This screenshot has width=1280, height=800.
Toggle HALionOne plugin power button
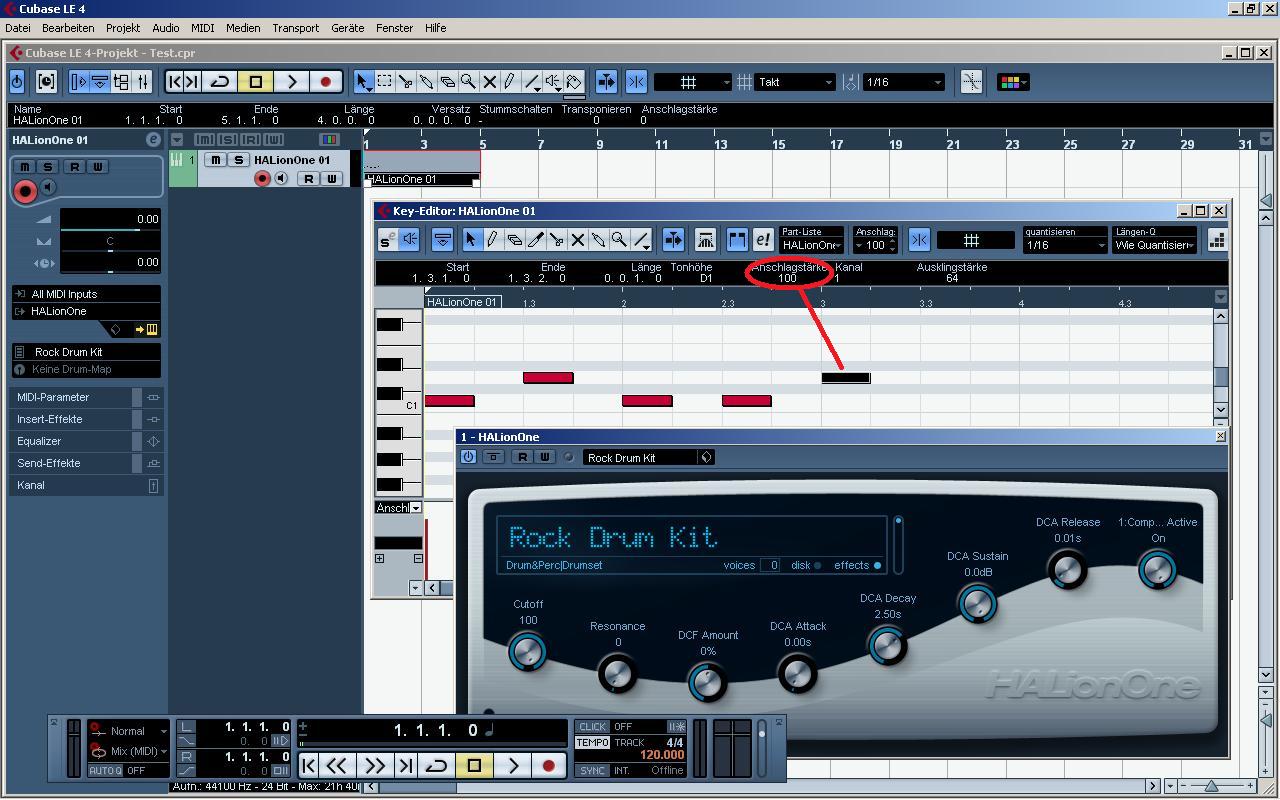click(x=468, y=457)
